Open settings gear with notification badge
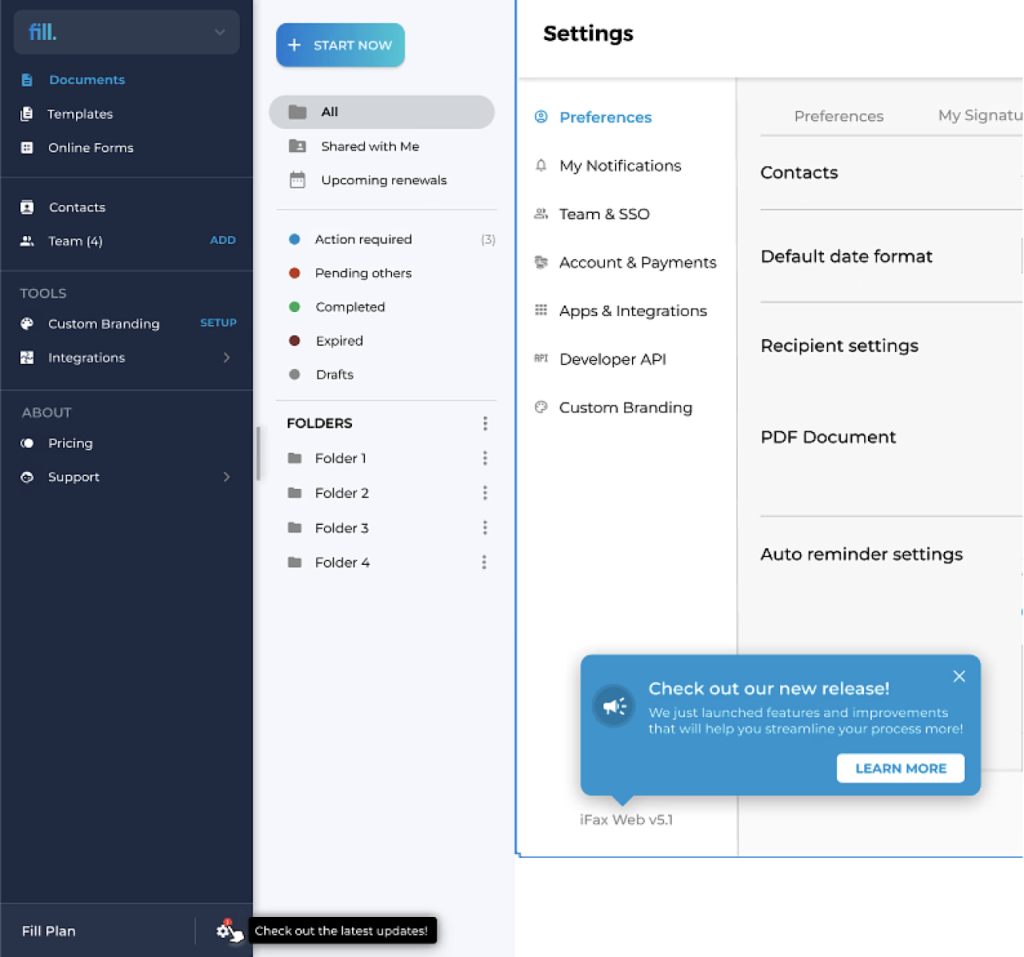This screenshot has height=957, width=1024. pos(224,930)
